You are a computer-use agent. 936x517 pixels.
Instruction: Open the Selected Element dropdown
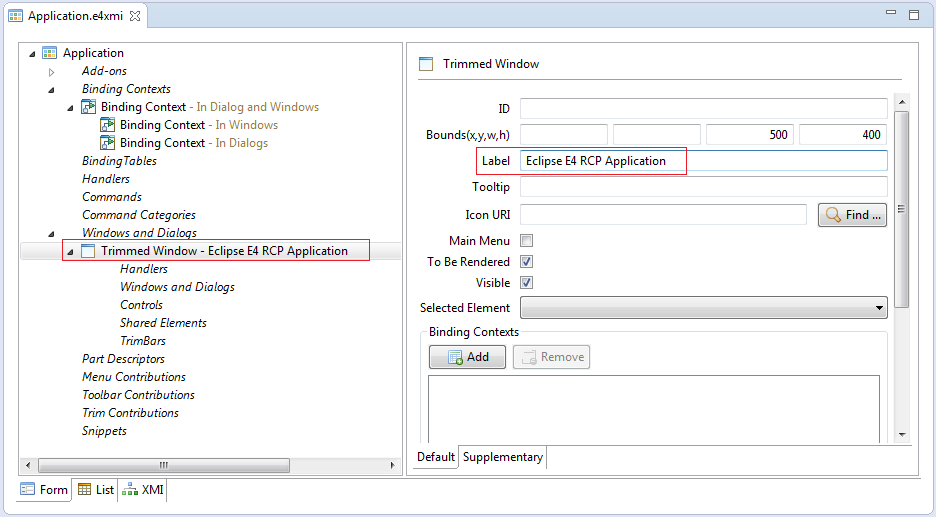(x=704, y=308)
